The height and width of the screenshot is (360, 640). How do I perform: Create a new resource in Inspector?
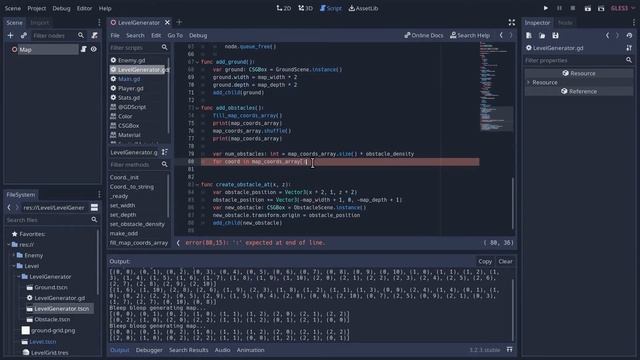pyautogui.click(x=529, y=36)
